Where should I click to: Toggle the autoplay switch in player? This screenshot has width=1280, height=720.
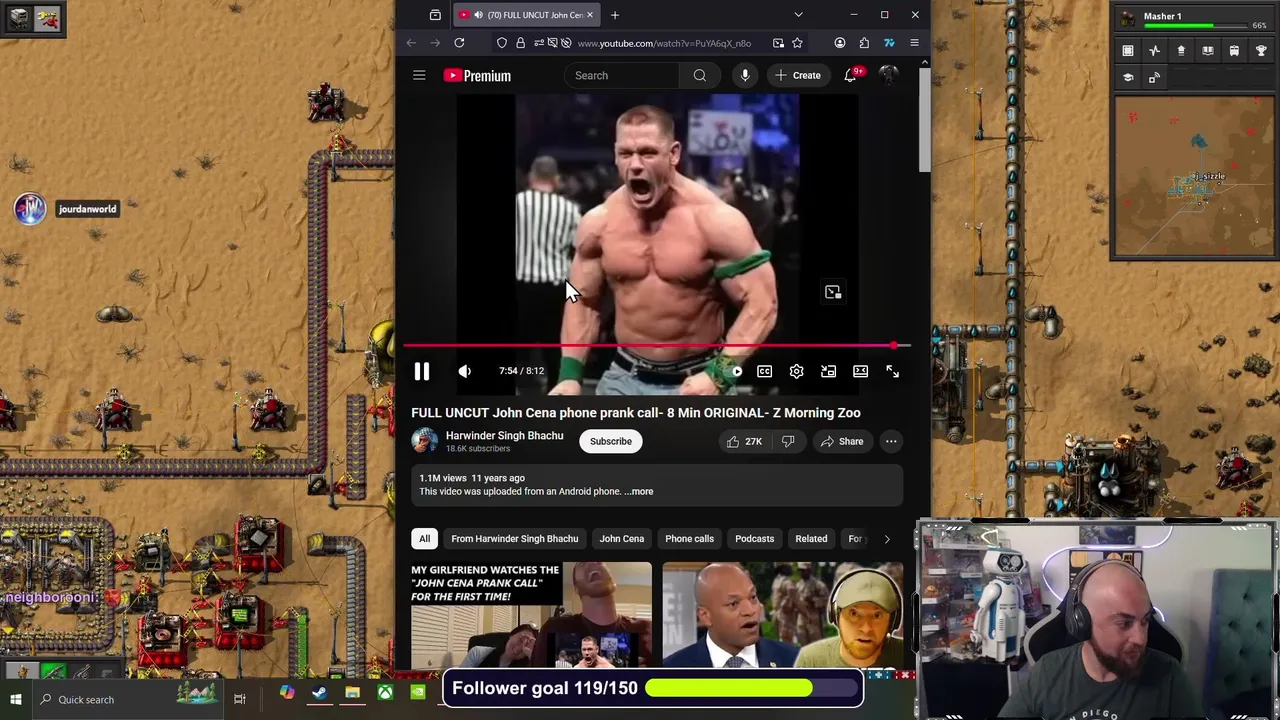tap(734, 371)
